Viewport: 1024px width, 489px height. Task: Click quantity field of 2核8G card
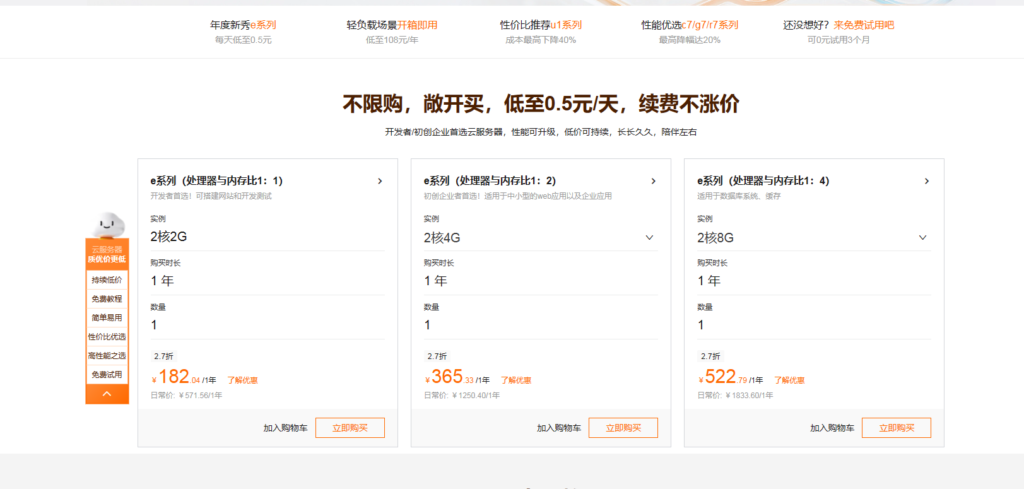(814, 325)
